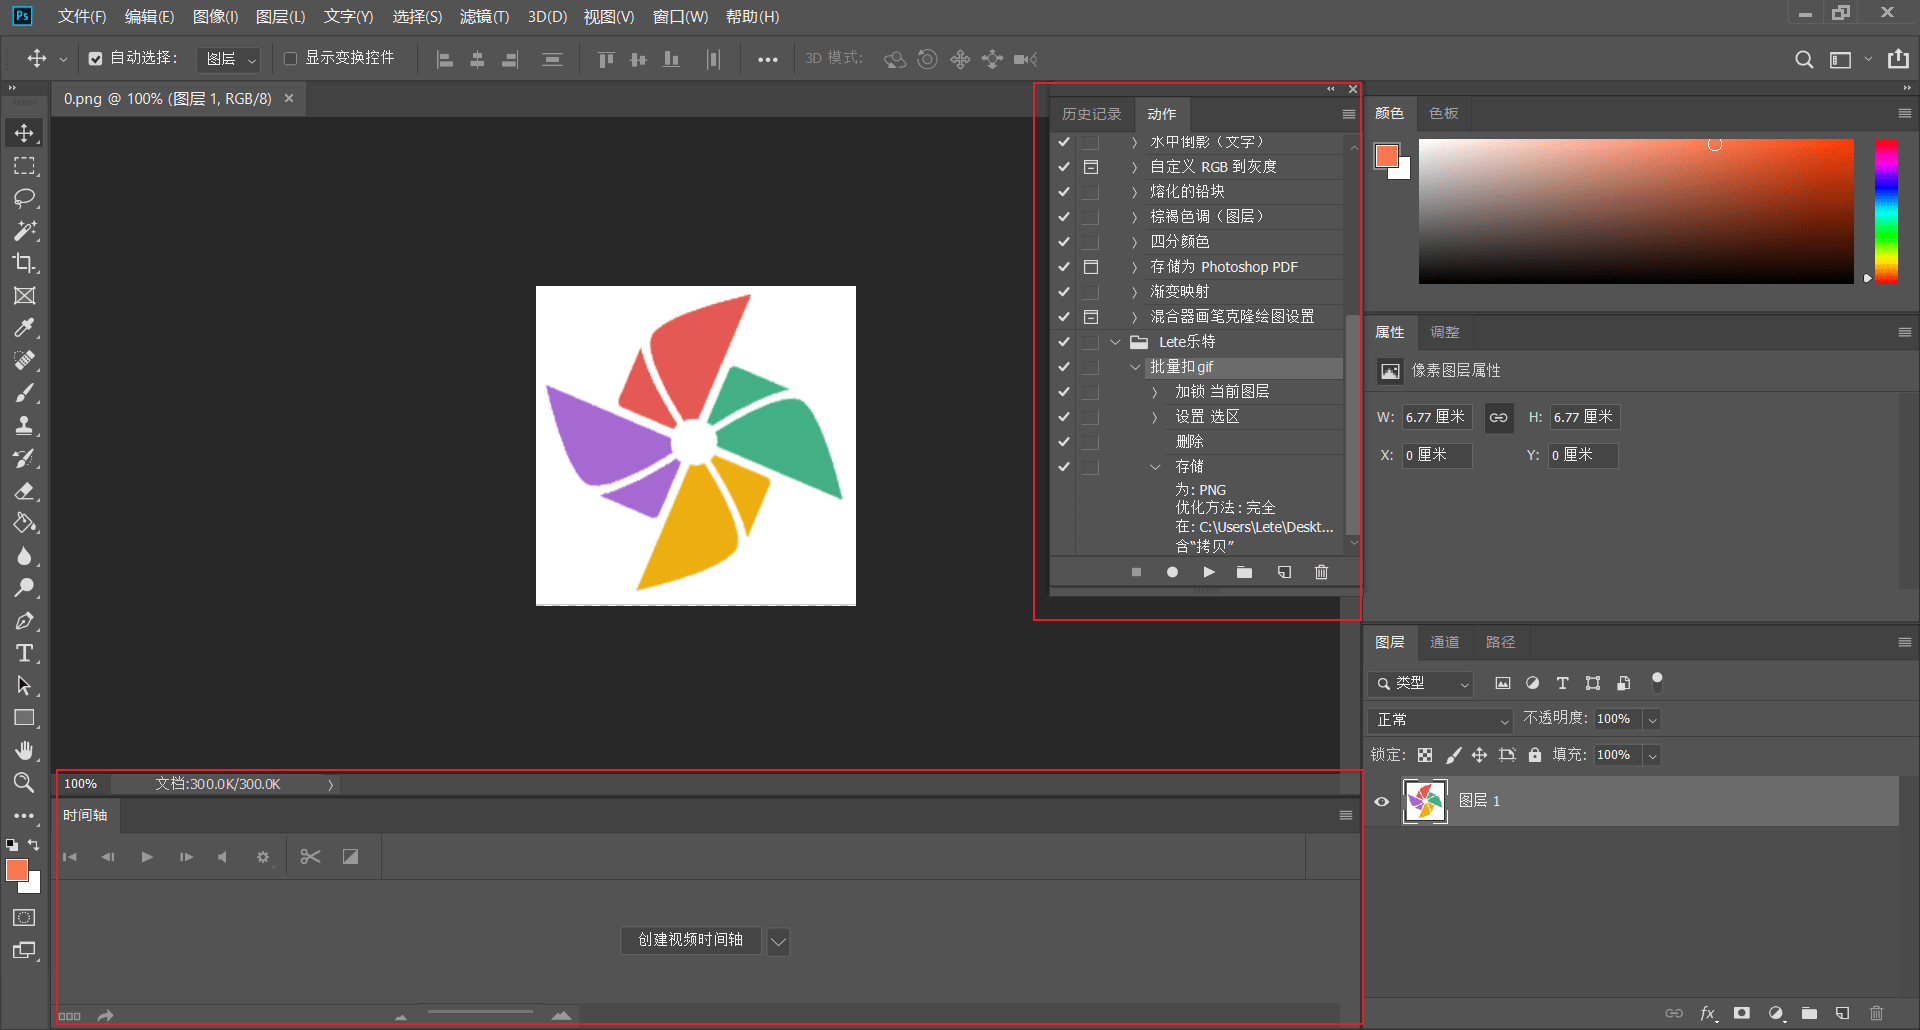Select the Horizontal Type tool
1920x1030 pixels.
tap(24, 653)
